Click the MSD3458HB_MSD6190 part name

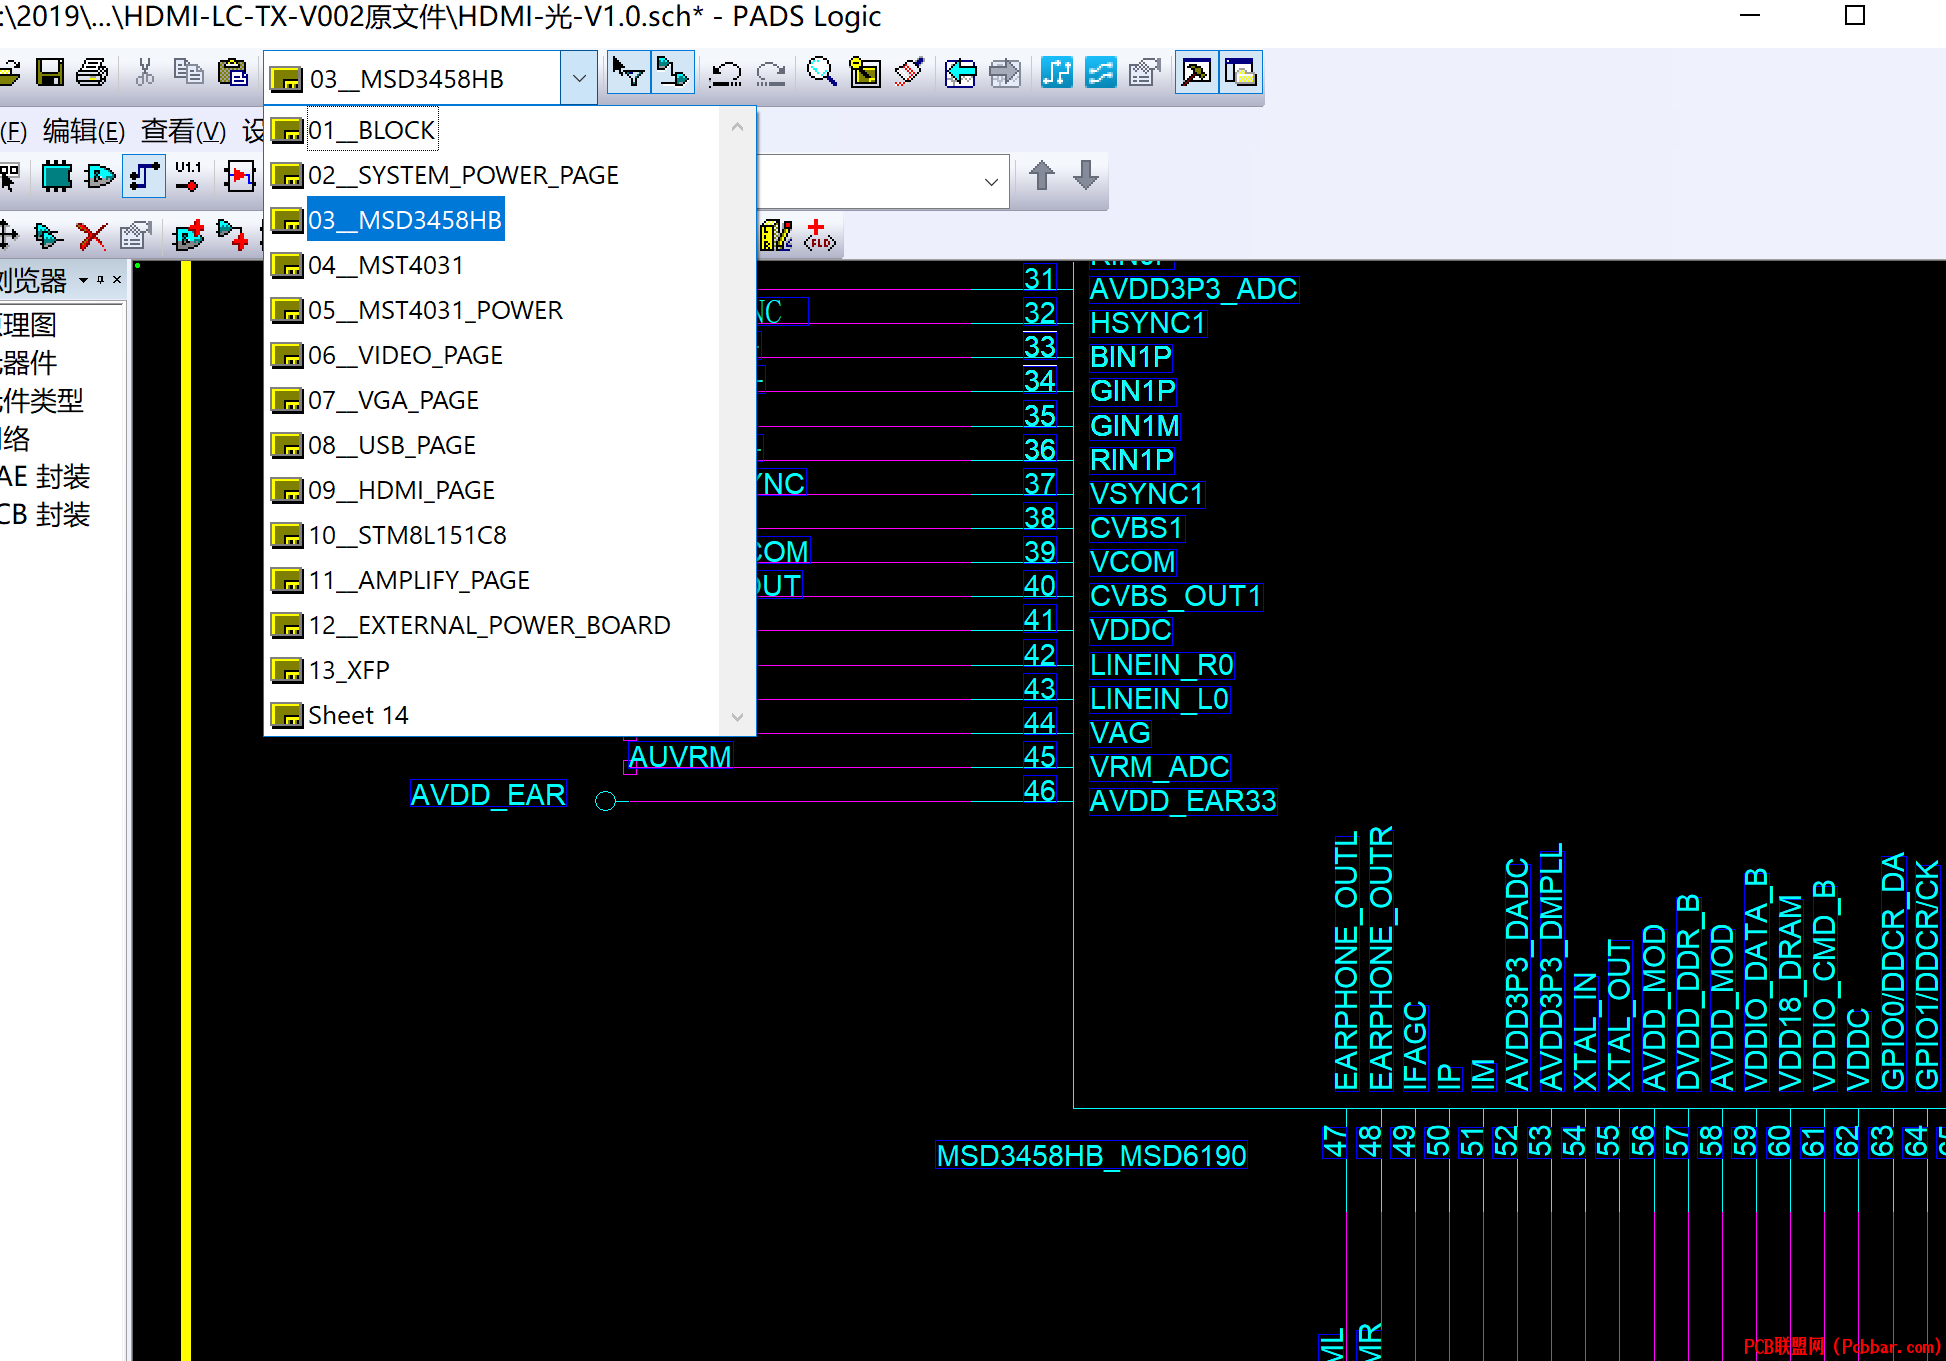1091,1156
